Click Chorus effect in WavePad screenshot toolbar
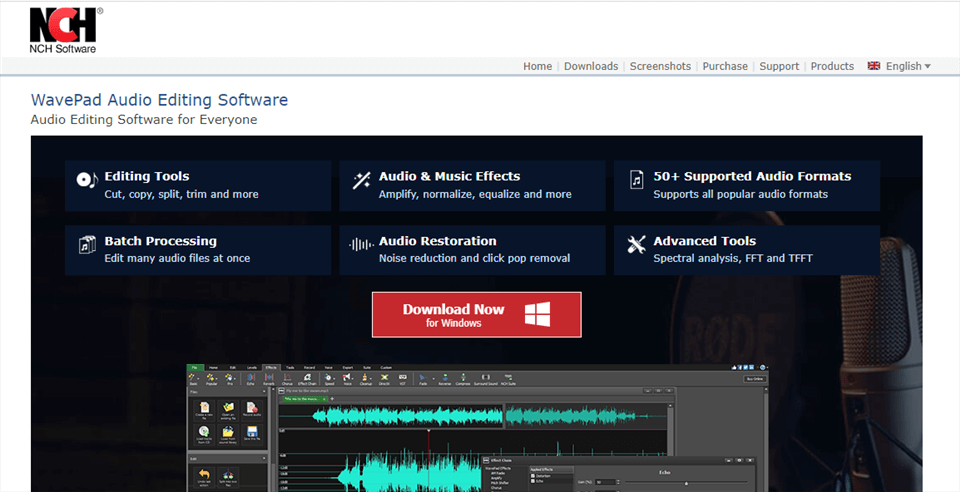This screenshot has width=960, height=492. point(287,379)
